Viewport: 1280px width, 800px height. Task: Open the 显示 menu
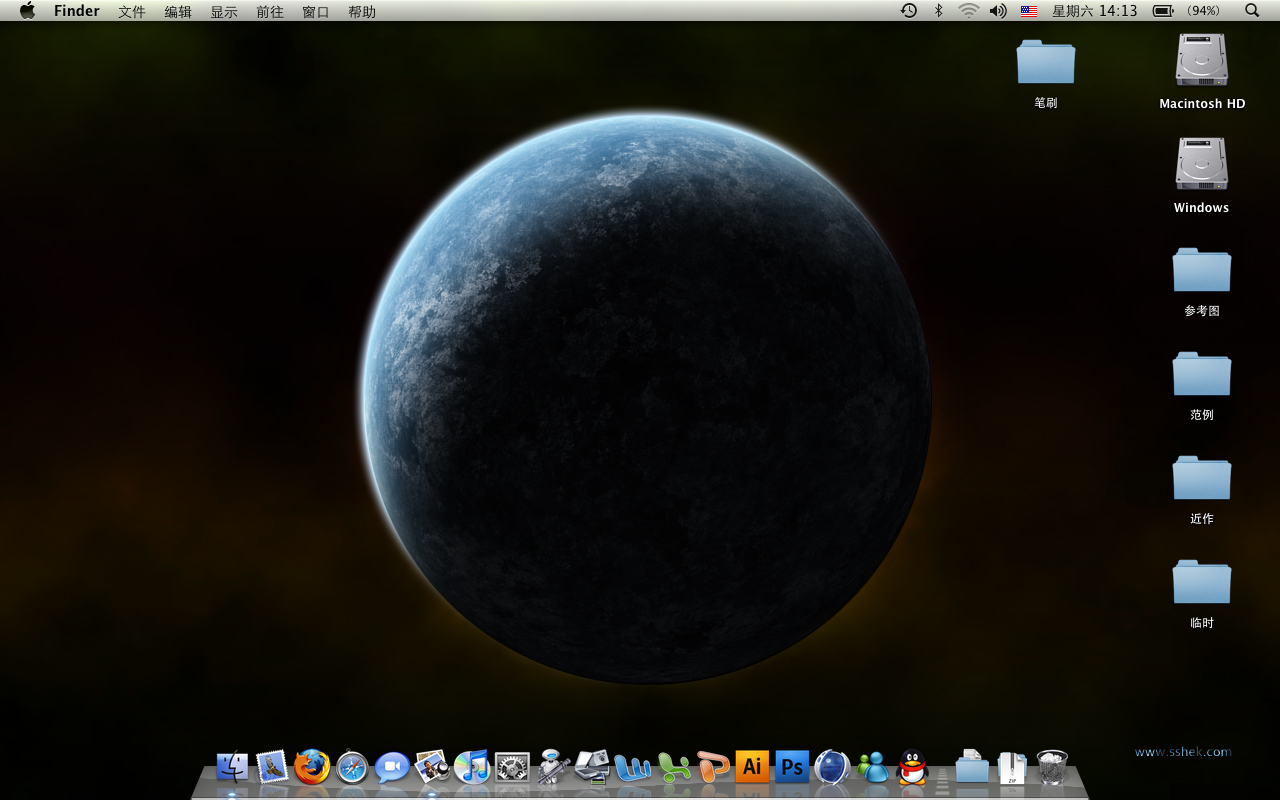tap(224, 11)
